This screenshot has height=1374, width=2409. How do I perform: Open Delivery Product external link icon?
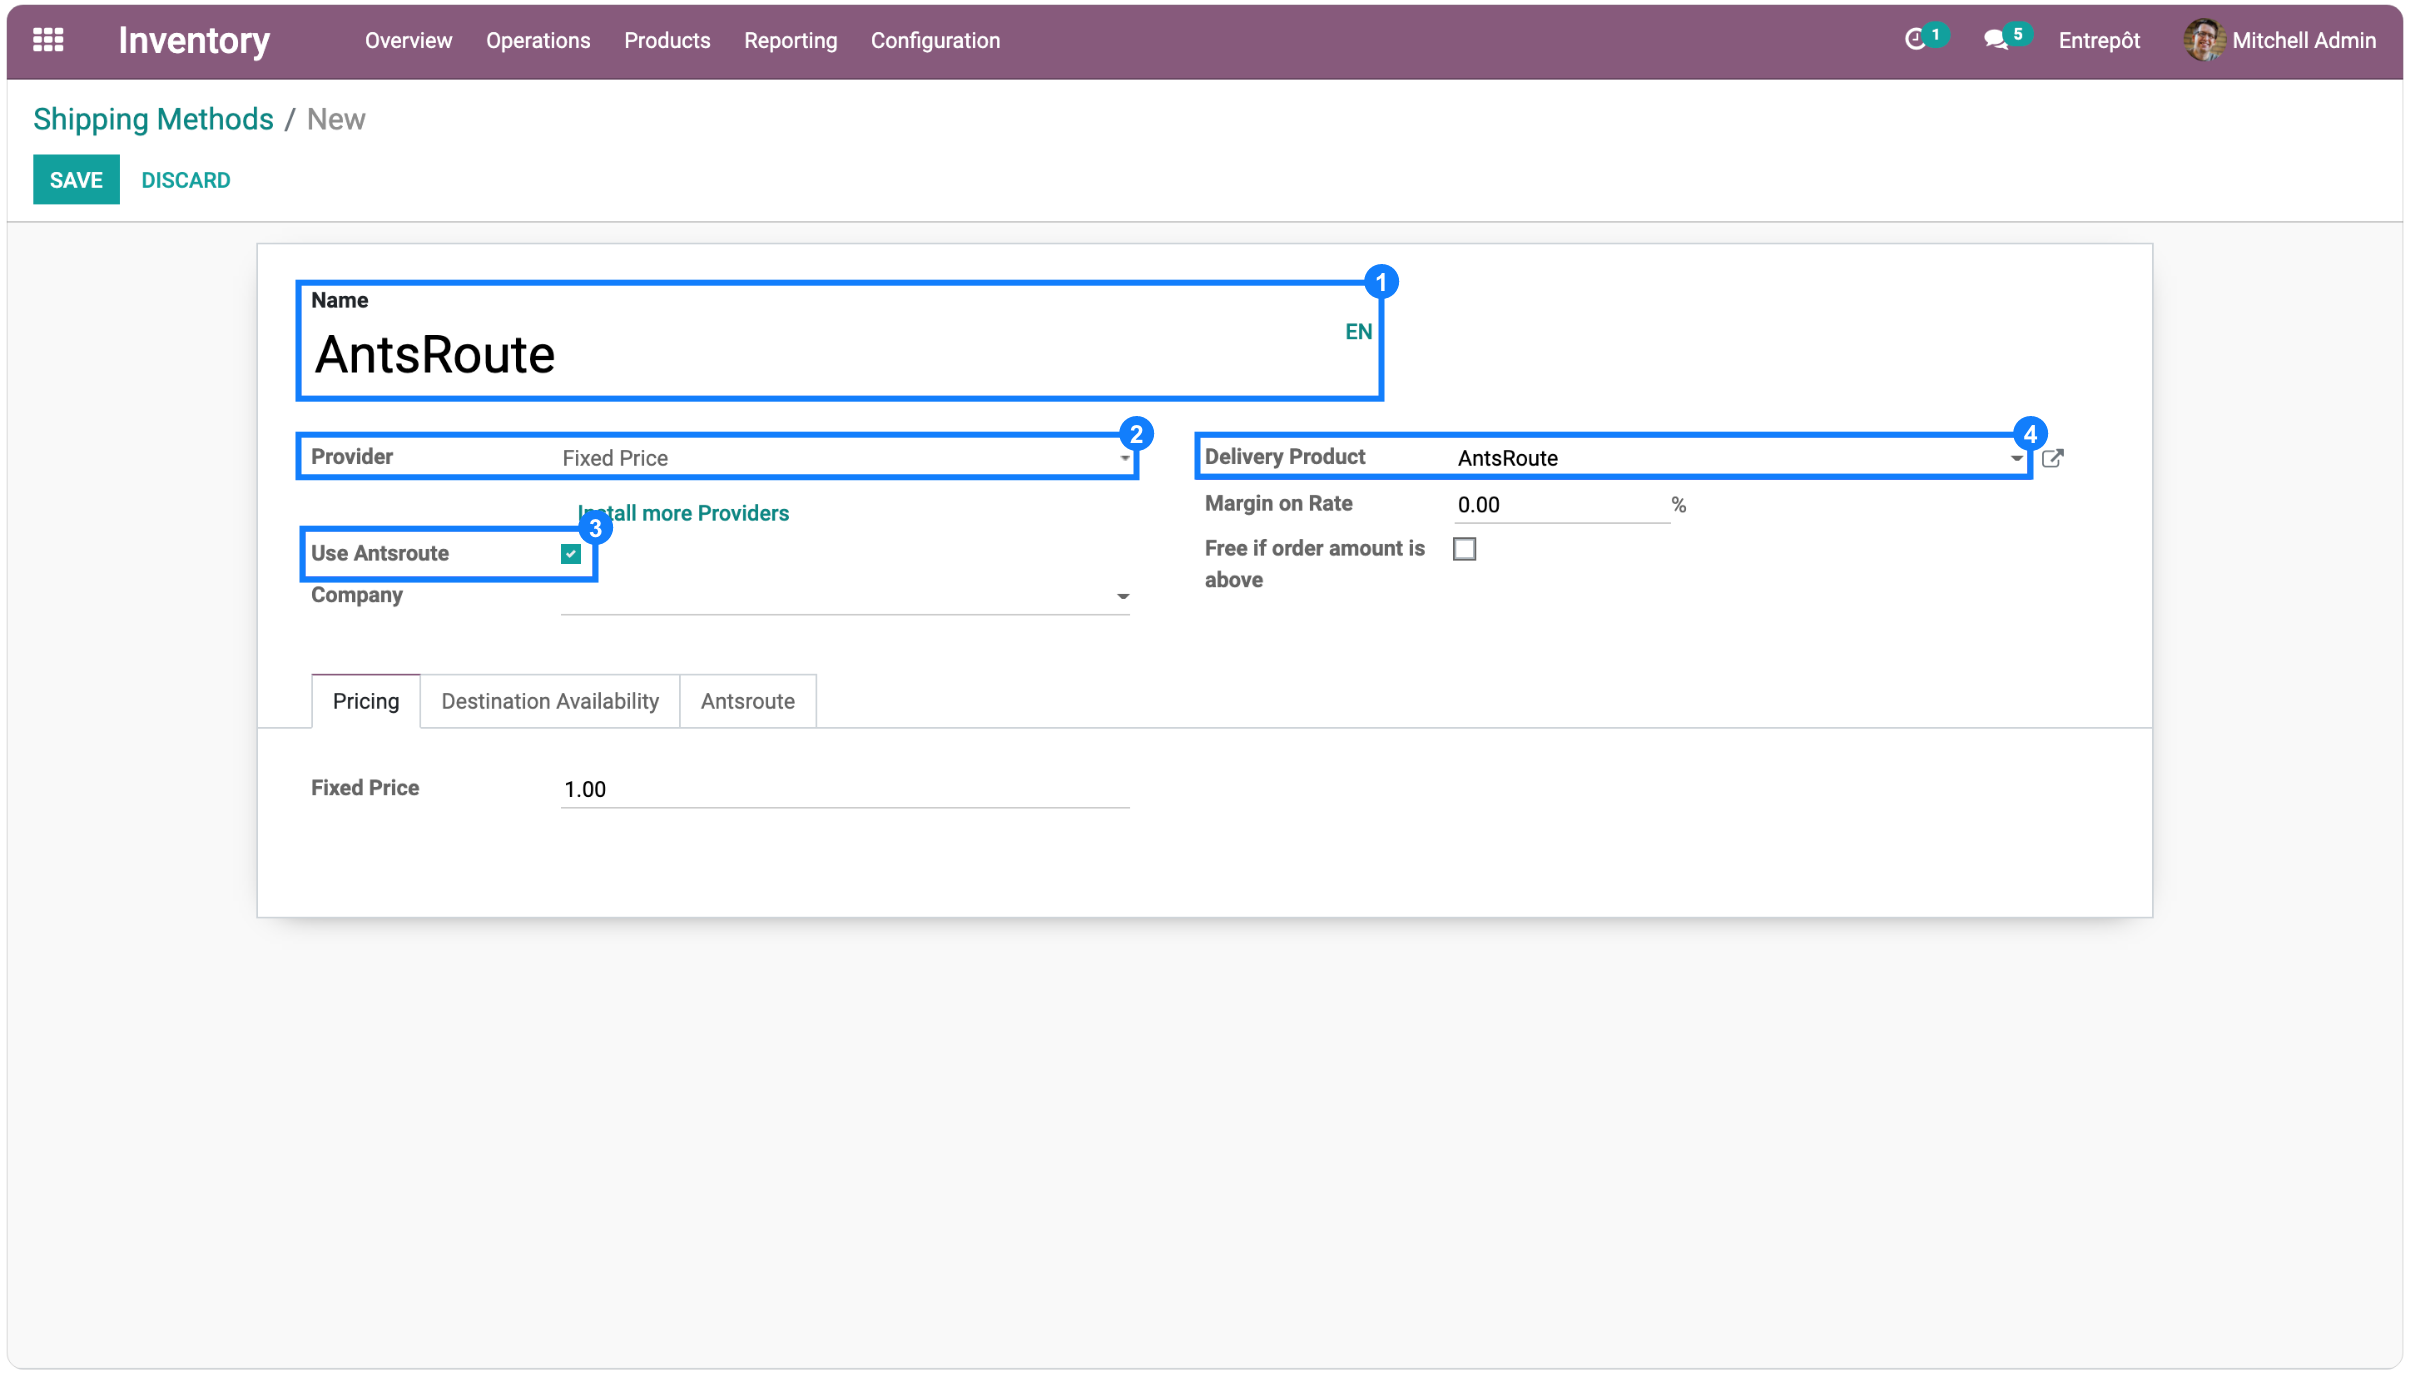coord(2052,458)
